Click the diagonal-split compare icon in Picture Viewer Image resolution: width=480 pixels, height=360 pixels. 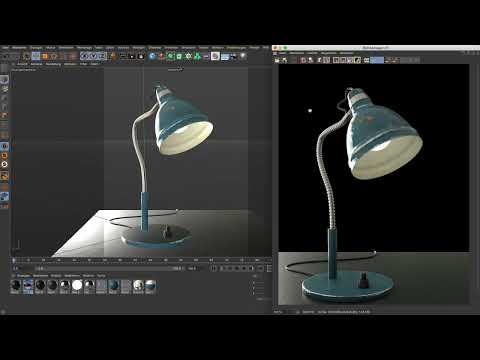[357, 60]
